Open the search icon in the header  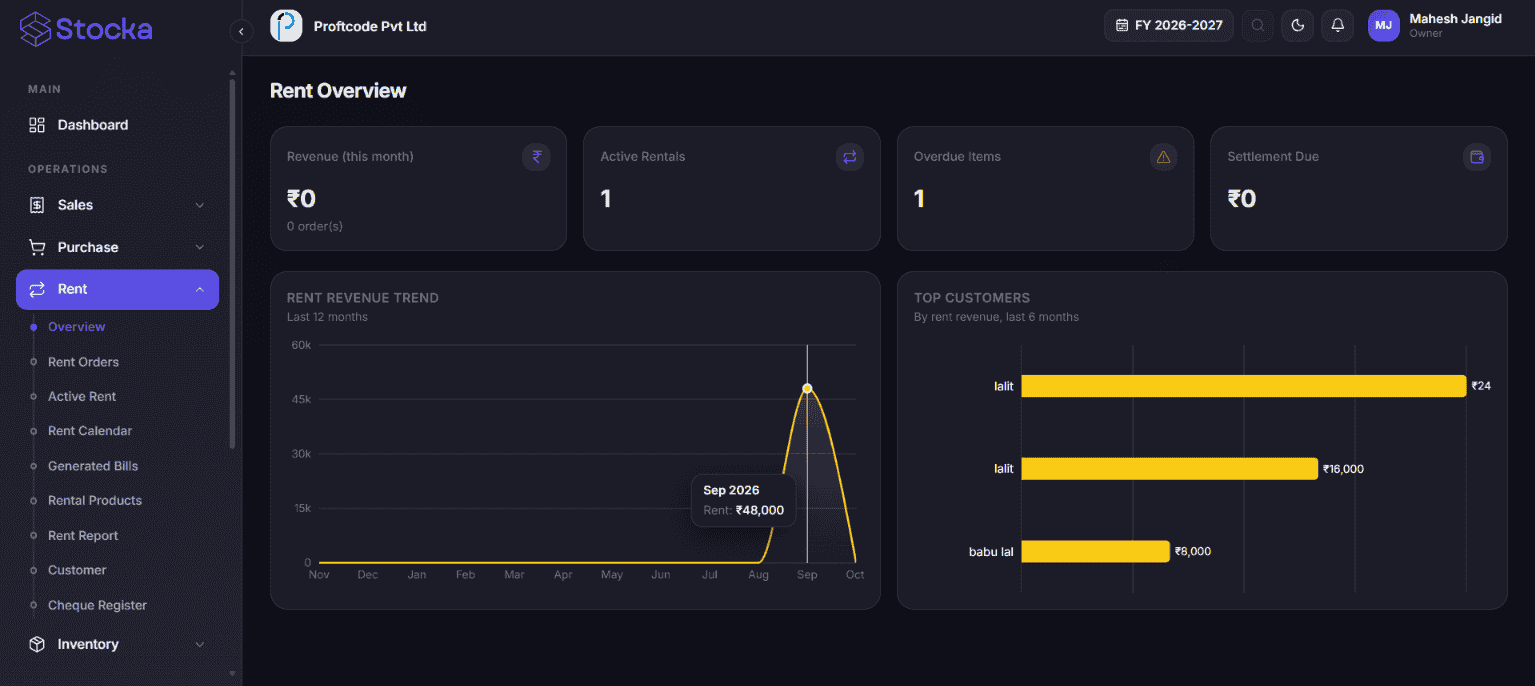click(1258, 26)
